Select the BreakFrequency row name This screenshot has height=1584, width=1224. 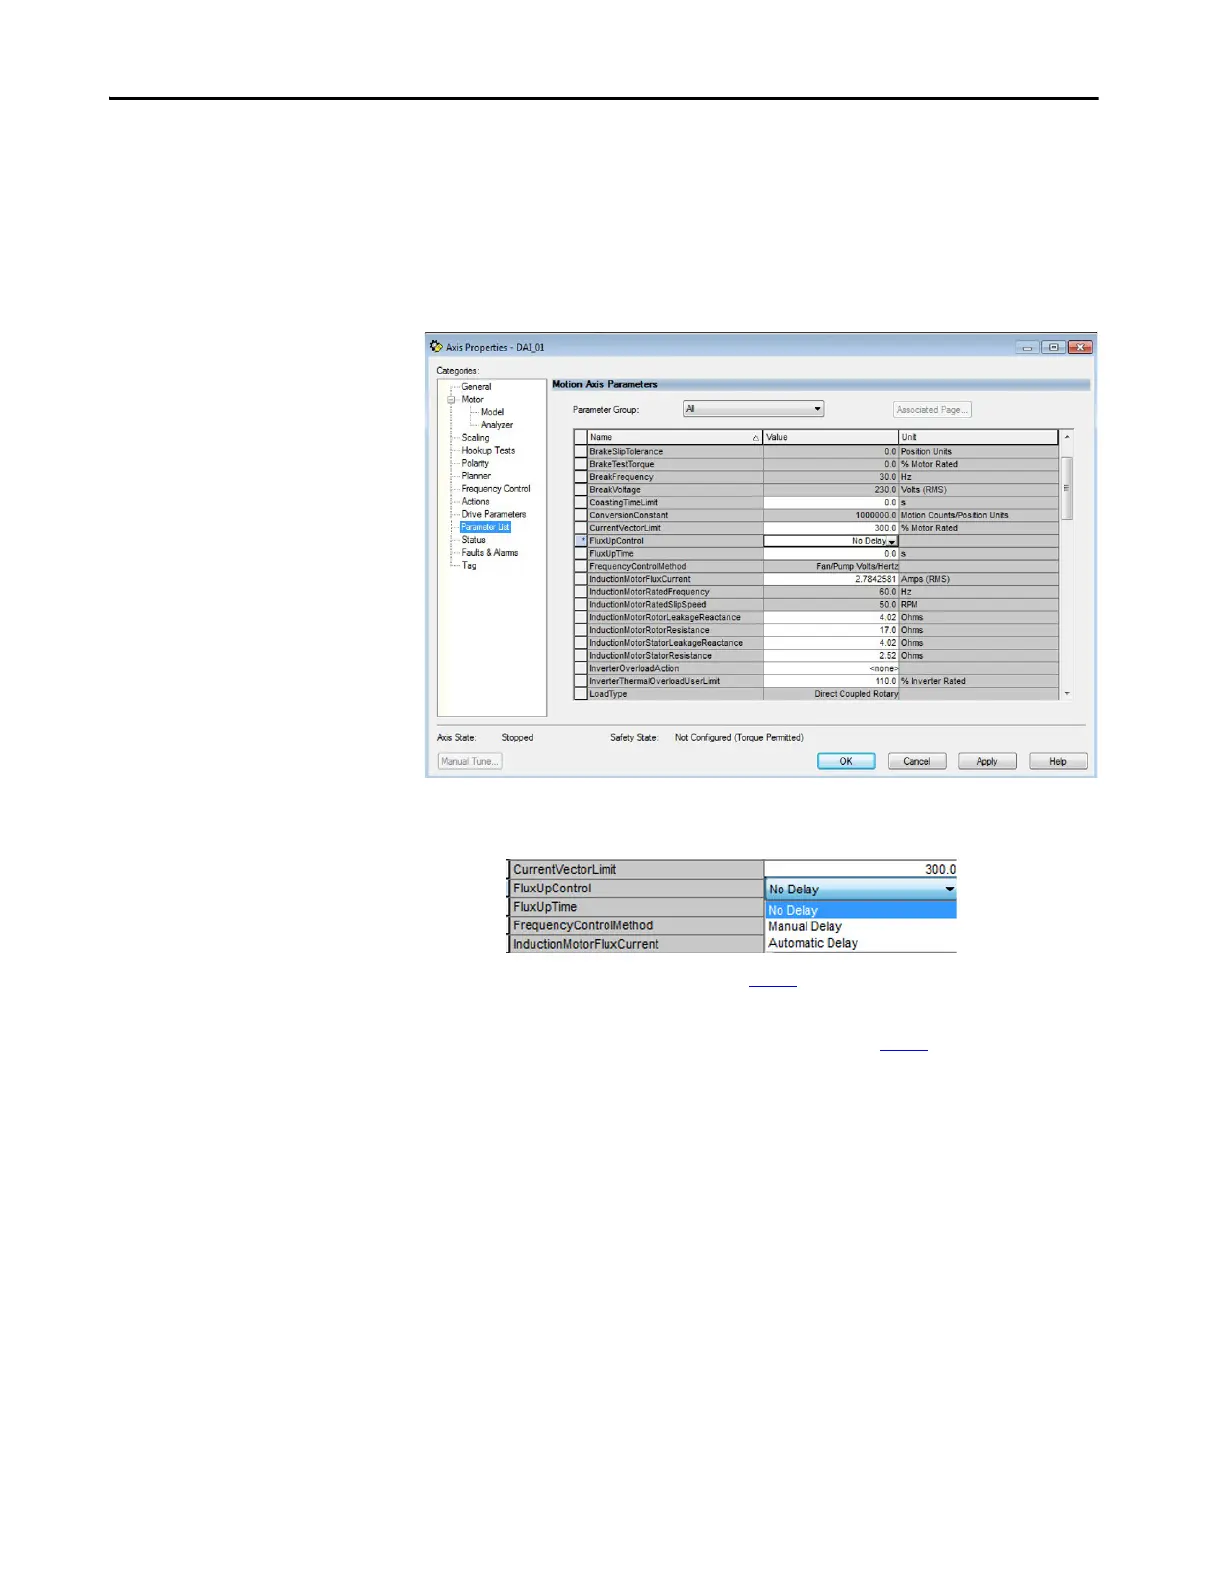[621, 477]
